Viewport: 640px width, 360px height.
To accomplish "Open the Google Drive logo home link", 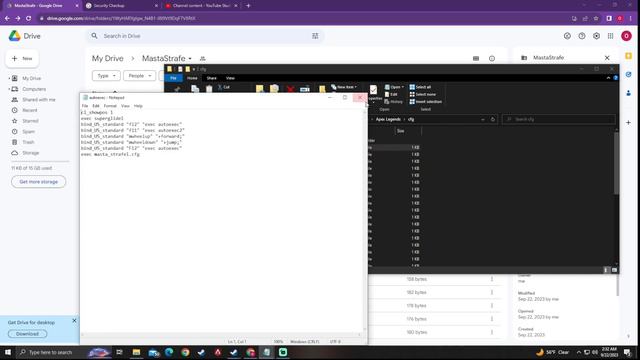I will (x=24, y=36).
